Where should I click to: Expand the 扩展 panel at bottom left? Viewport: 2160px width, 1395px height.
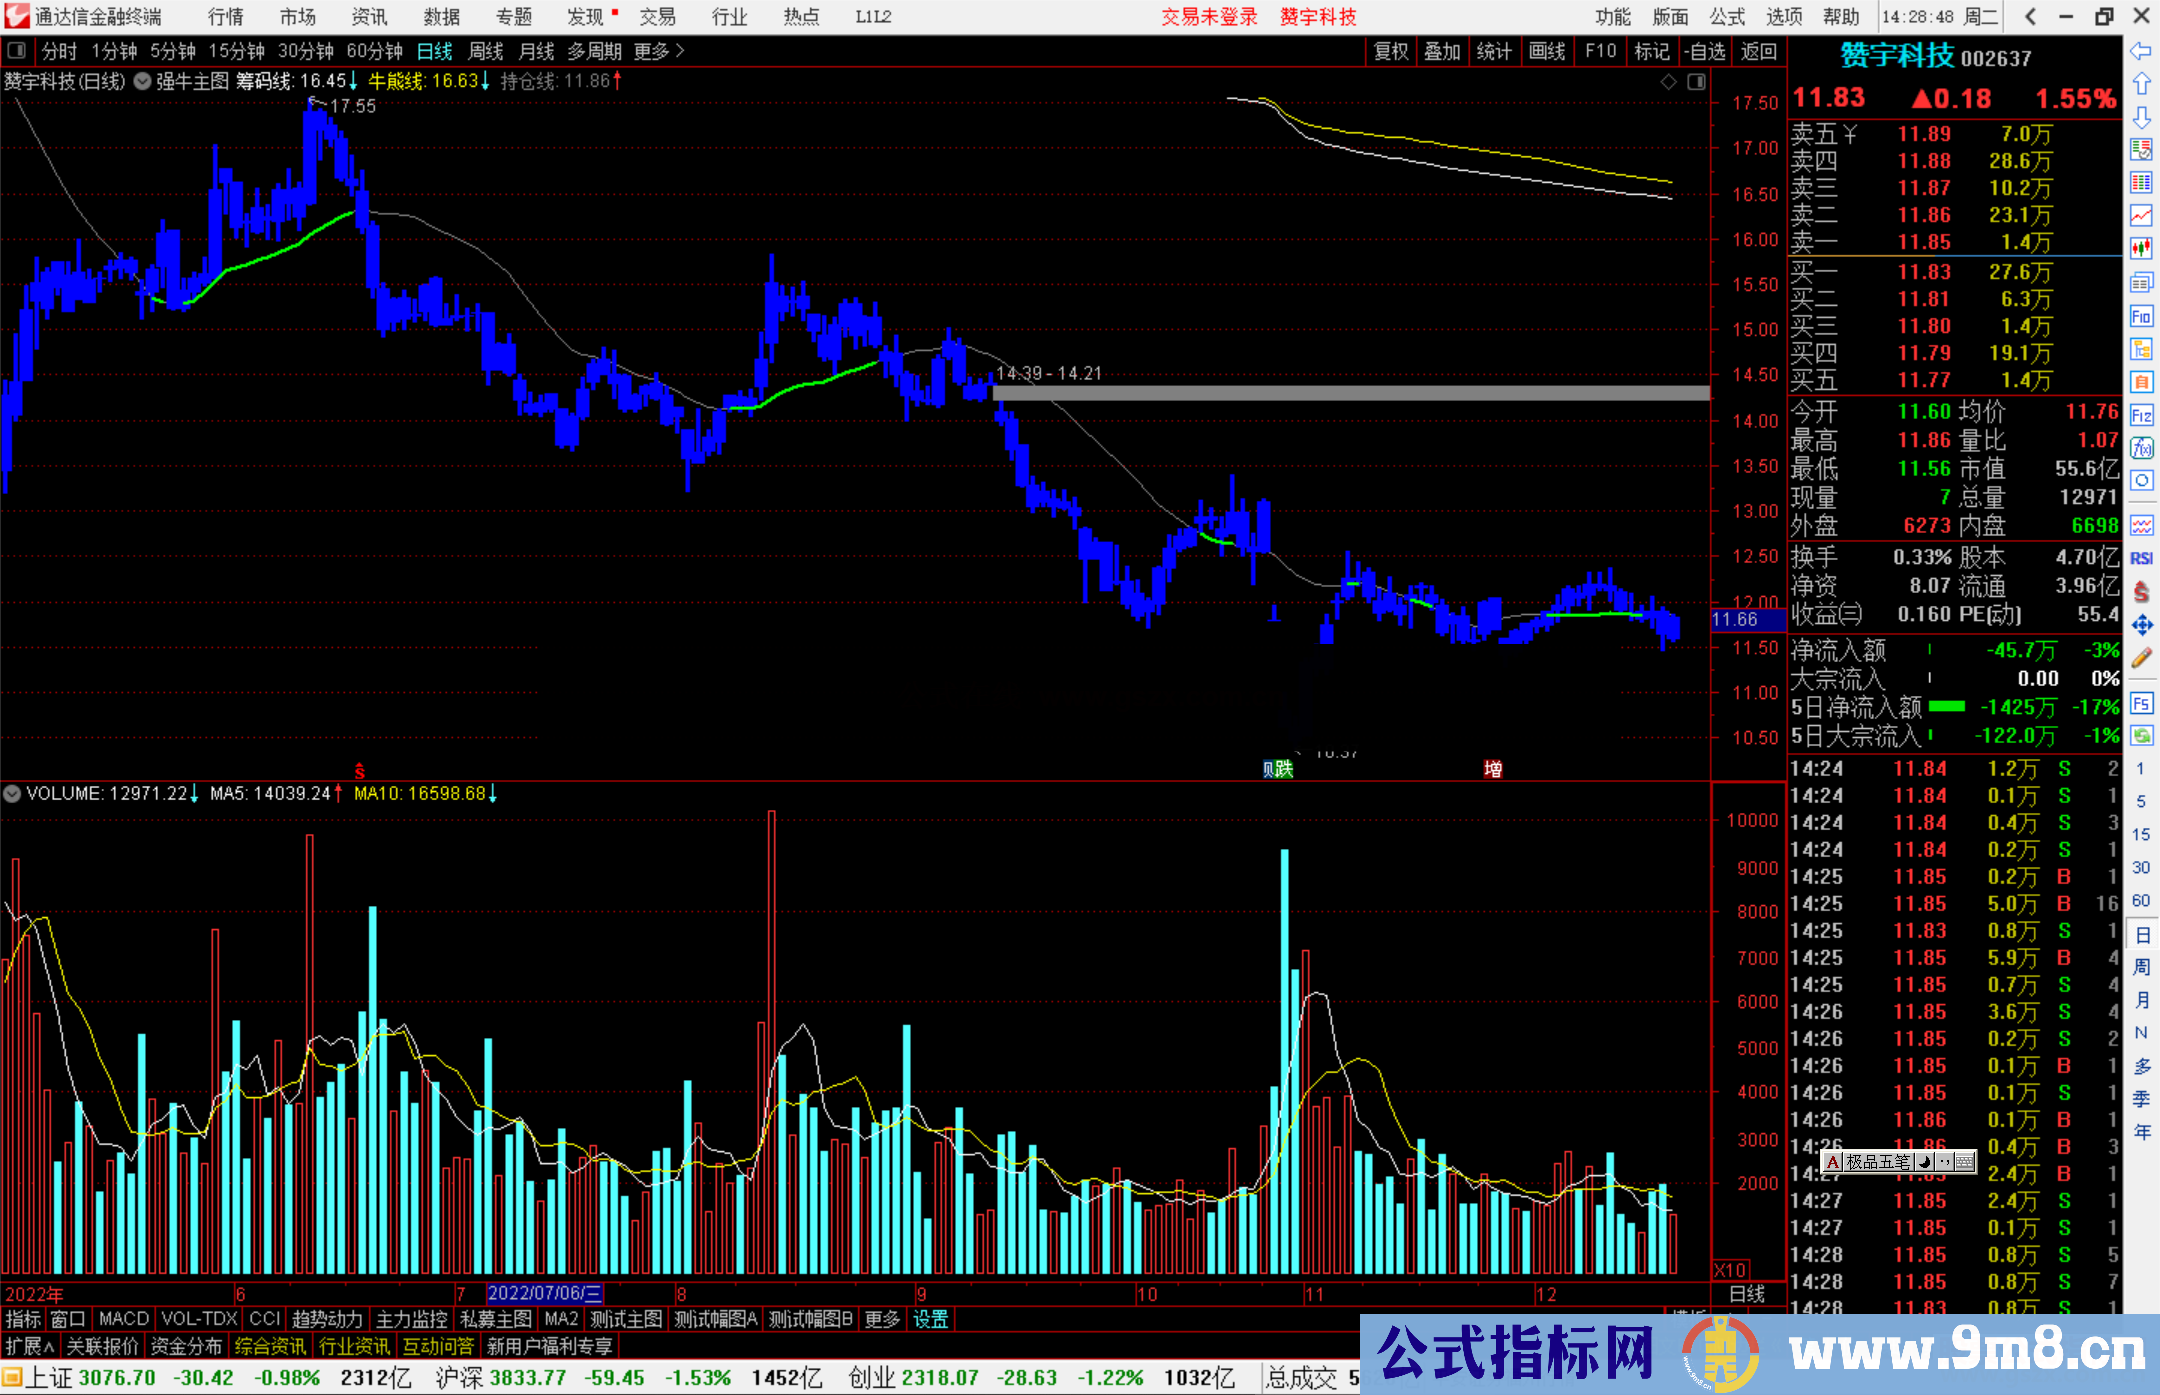coord(30,1347)
